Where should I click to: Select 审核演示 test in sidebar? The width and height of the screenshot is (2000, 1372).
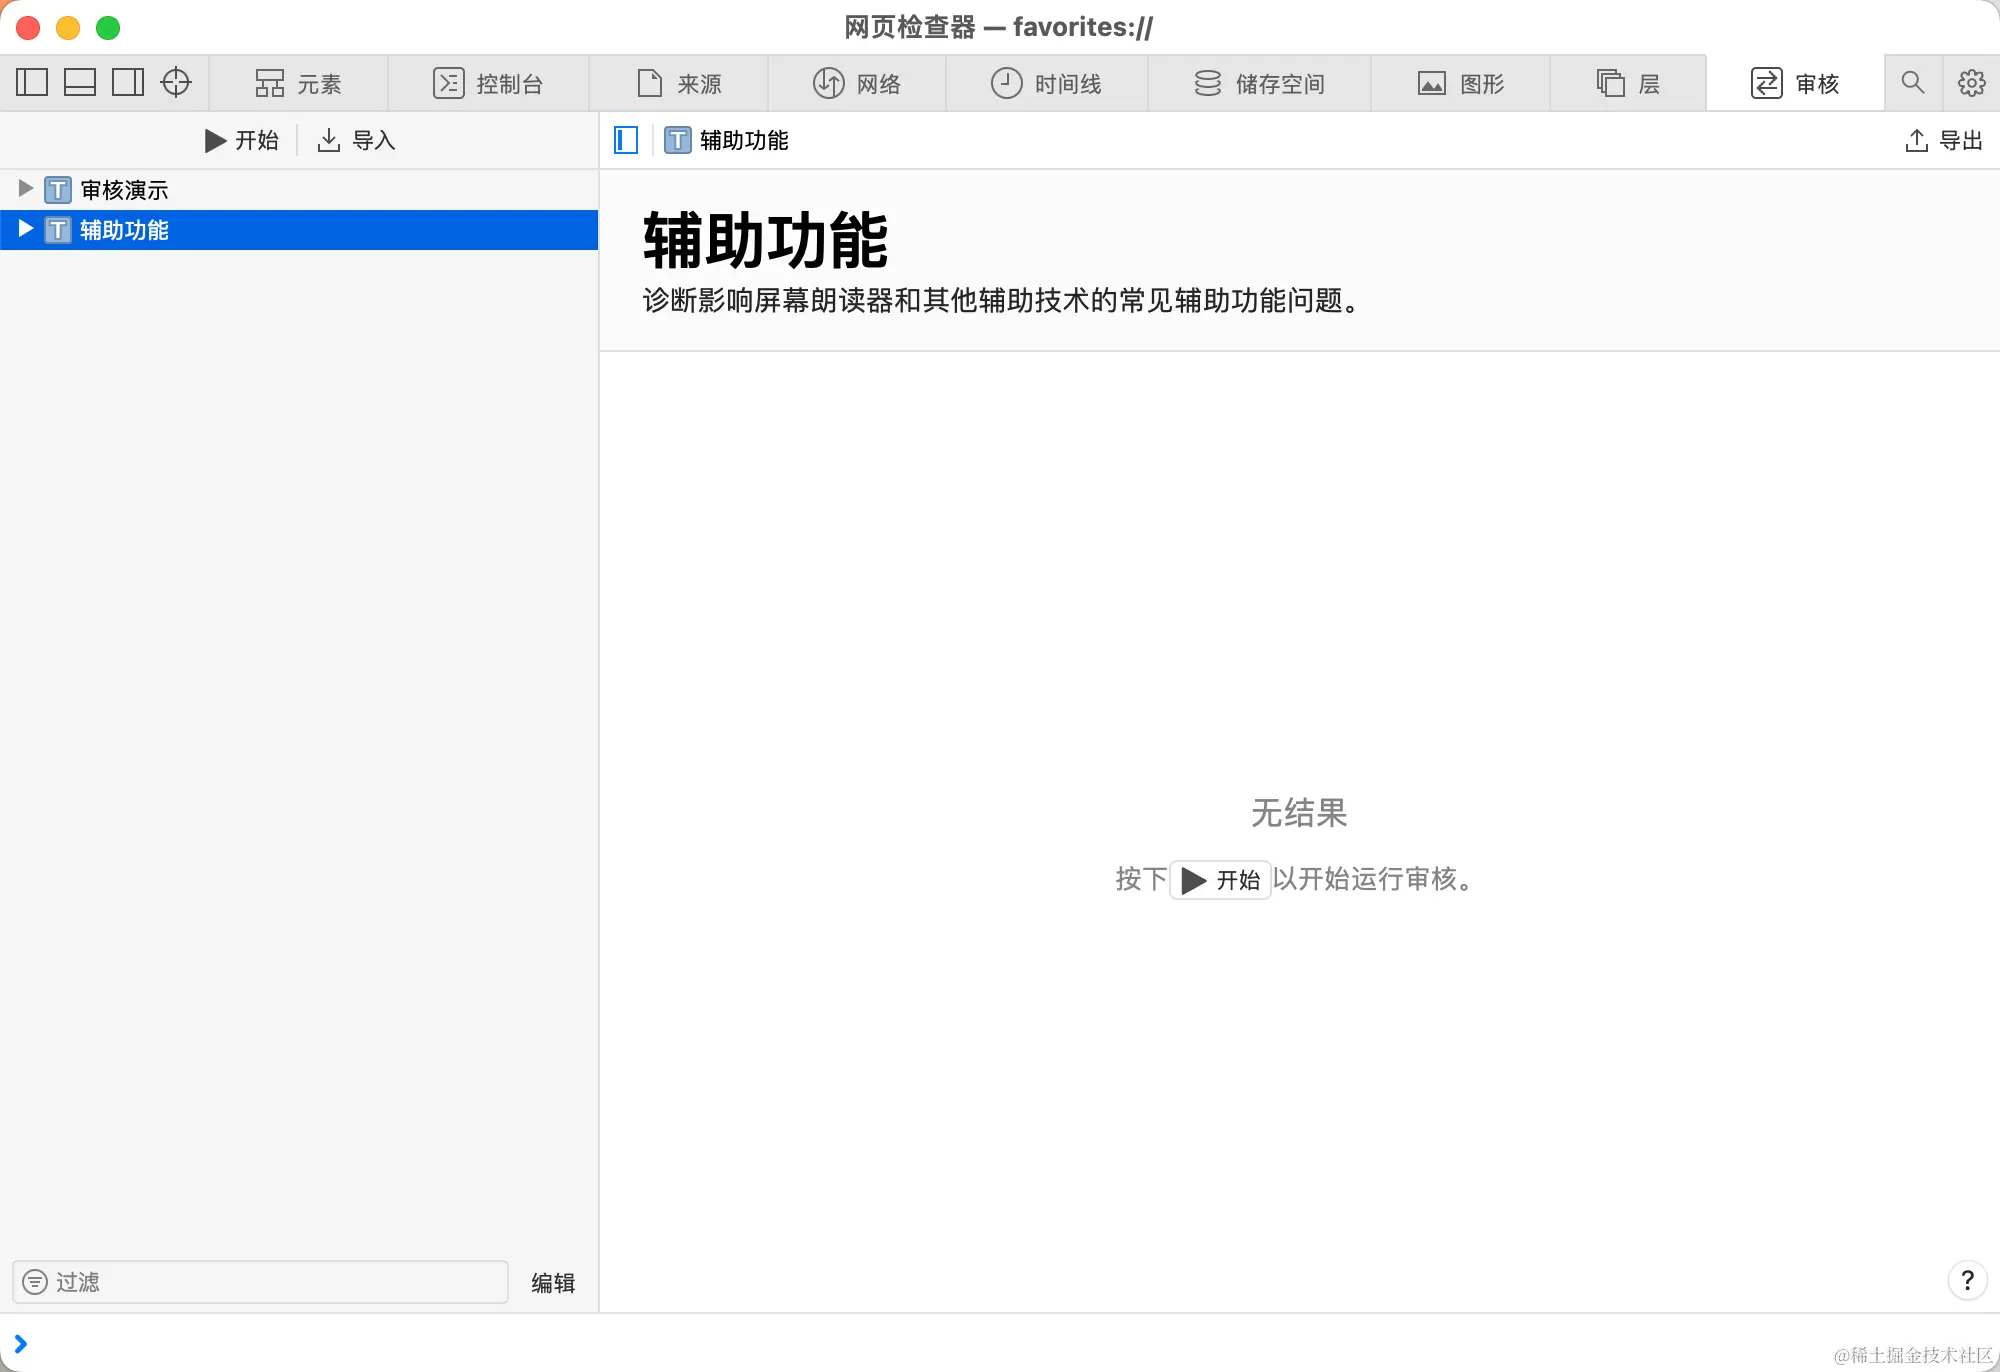click(x=124, y=190)
